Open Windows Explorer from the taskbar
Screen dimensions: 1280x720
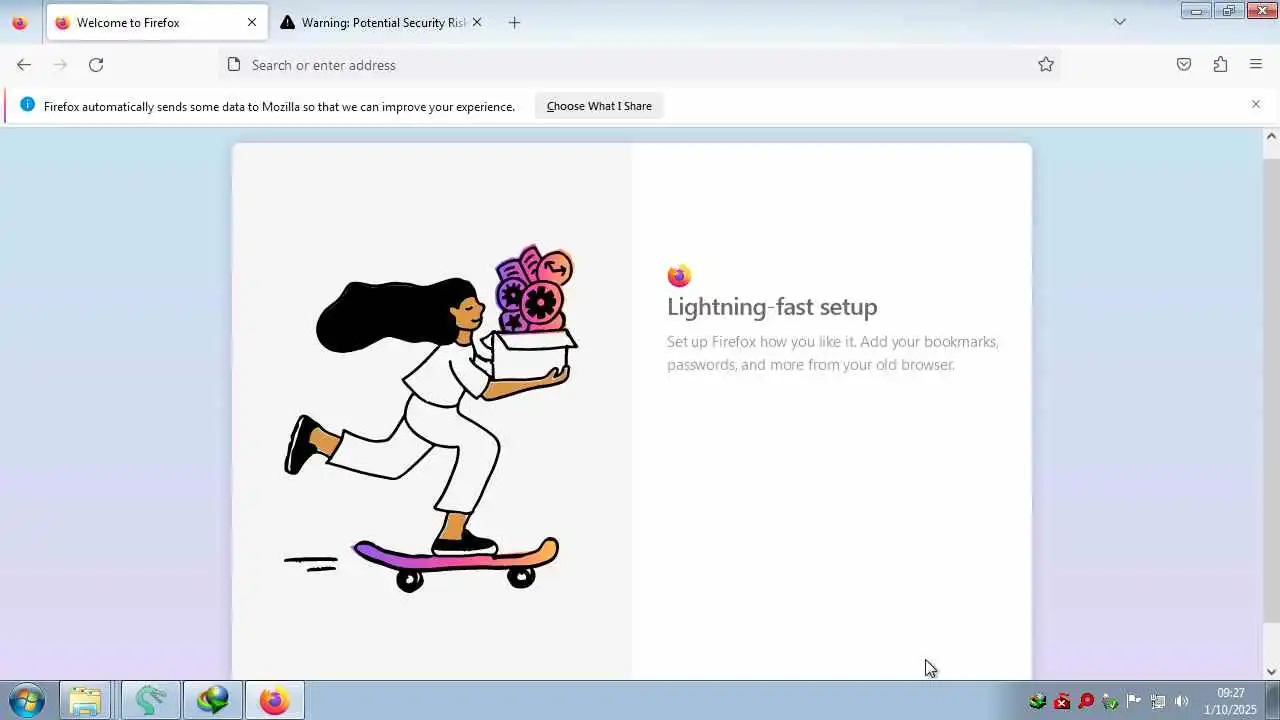(x=85, y=700)
